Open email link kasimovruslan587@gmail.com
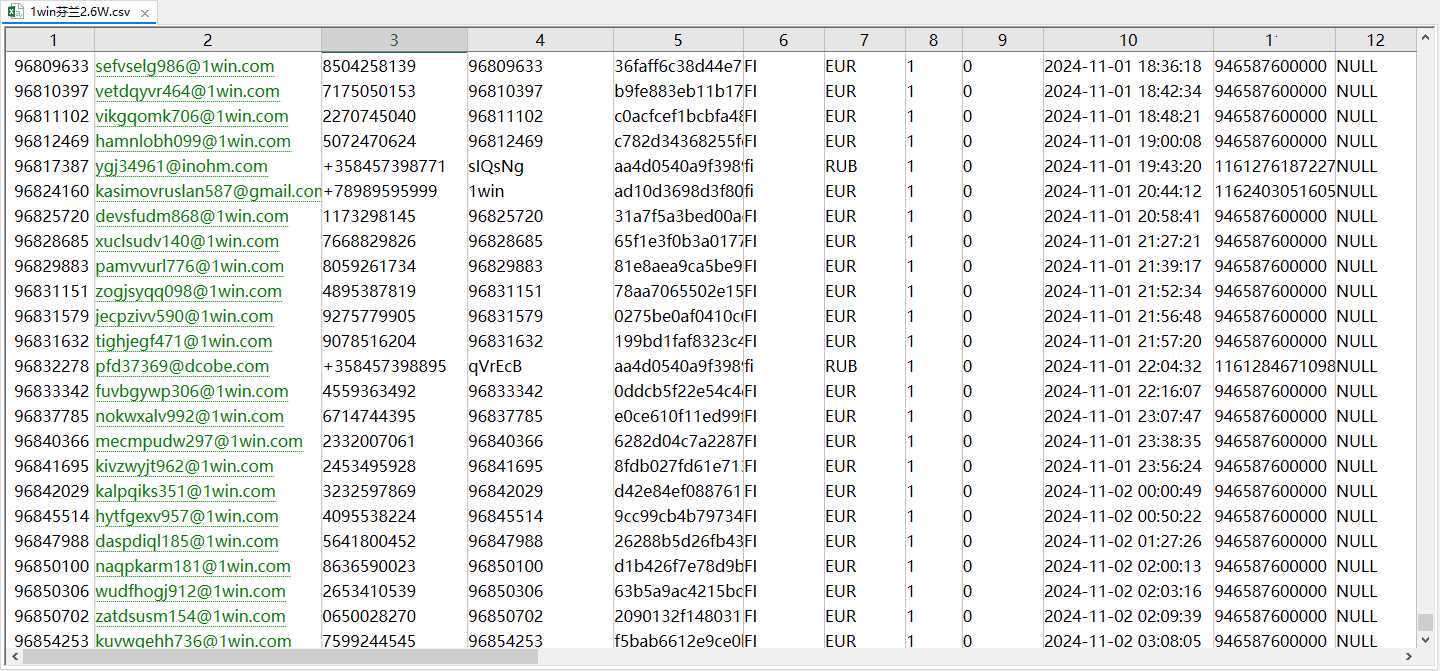Image resolution: width=1440 pixels, height=671 pixels. [208, 191]
